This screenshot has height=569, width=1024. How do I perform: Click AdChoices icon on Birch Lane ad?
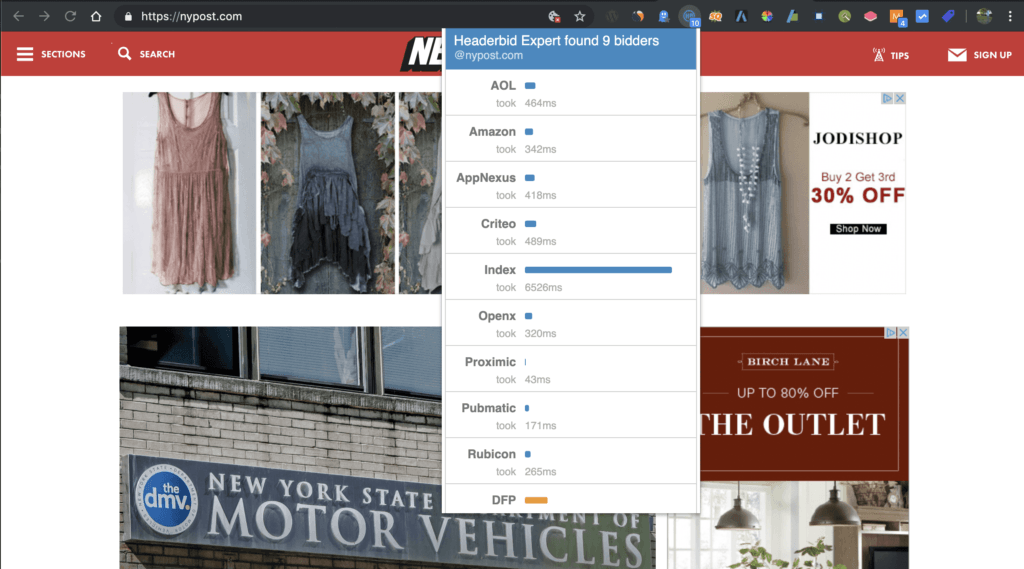(x=890, y=333)
